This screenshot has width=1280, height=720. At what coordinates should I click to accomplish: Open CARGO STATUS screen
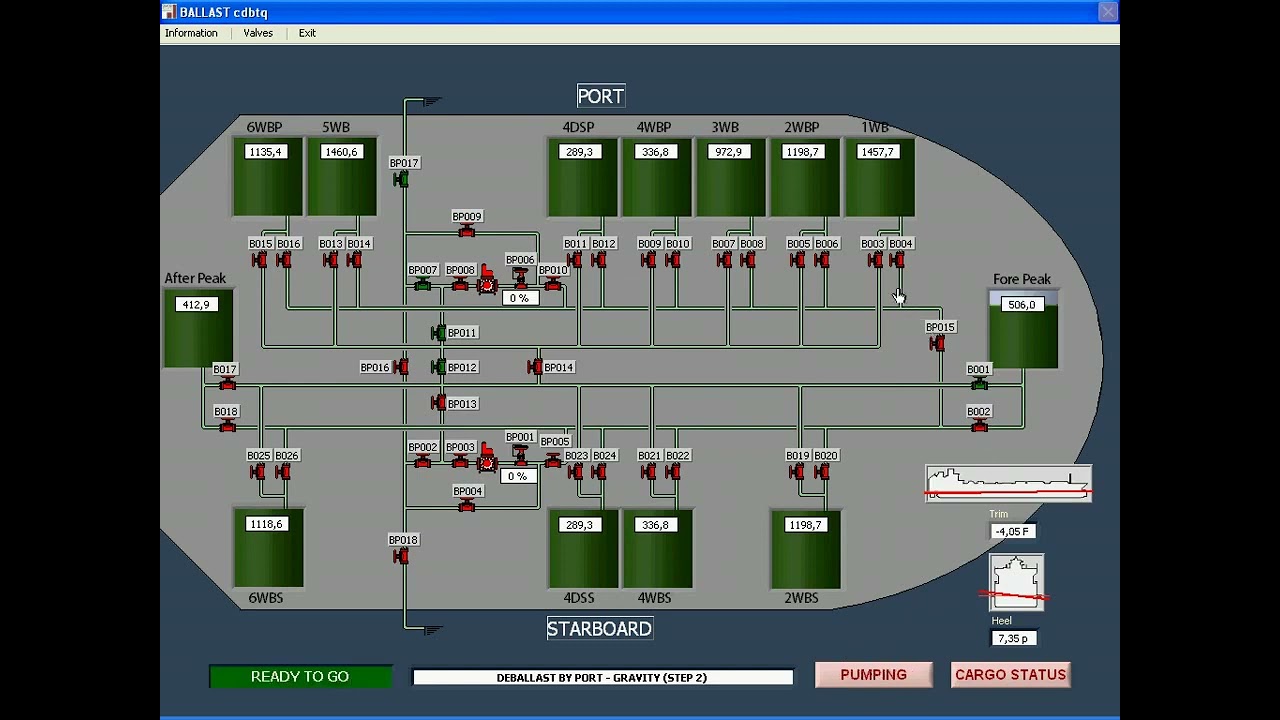1010,675
